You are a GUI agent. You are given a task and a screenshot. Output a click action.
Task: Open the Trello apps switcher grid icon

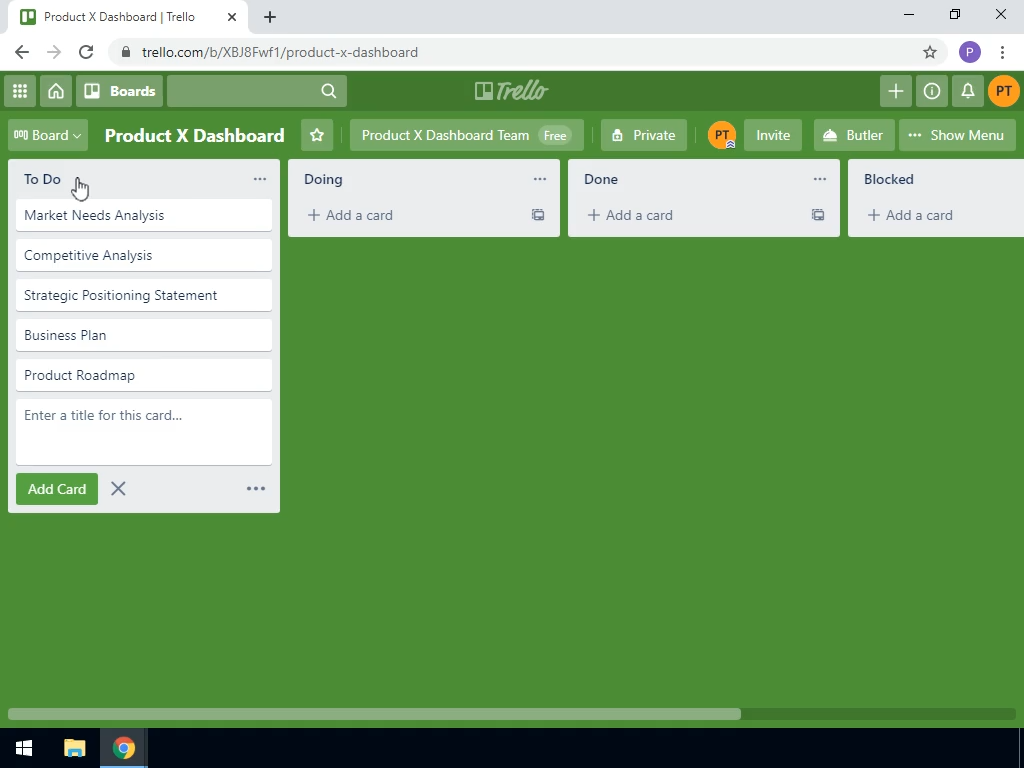coord(20,91)
